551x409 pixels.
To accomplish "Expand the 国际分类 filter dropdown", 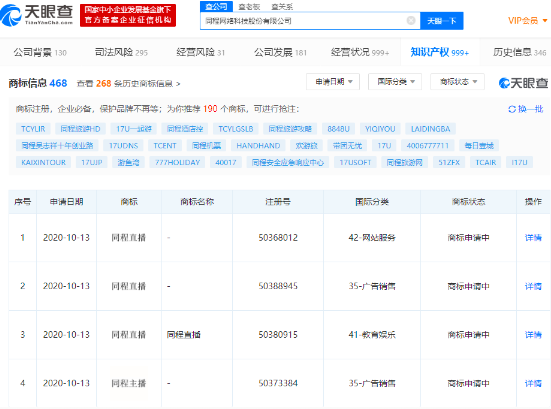I will 395,82.
